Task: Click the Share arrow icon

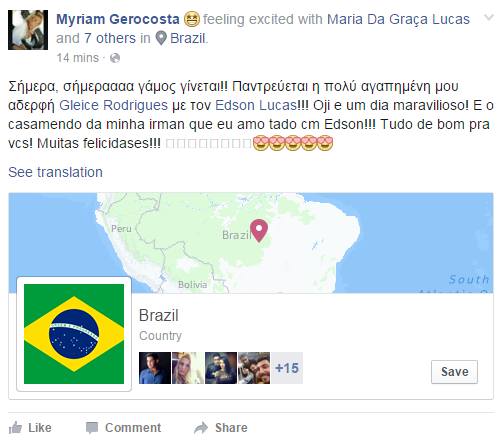Action: (201, 428)
